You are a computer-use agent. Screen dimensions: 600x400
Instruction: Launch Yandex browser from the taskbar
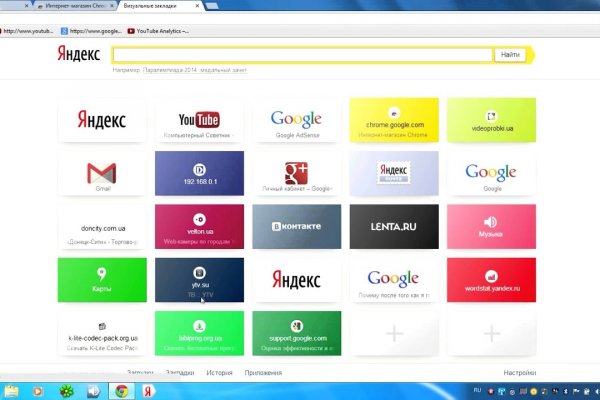(x=148, y=391)
